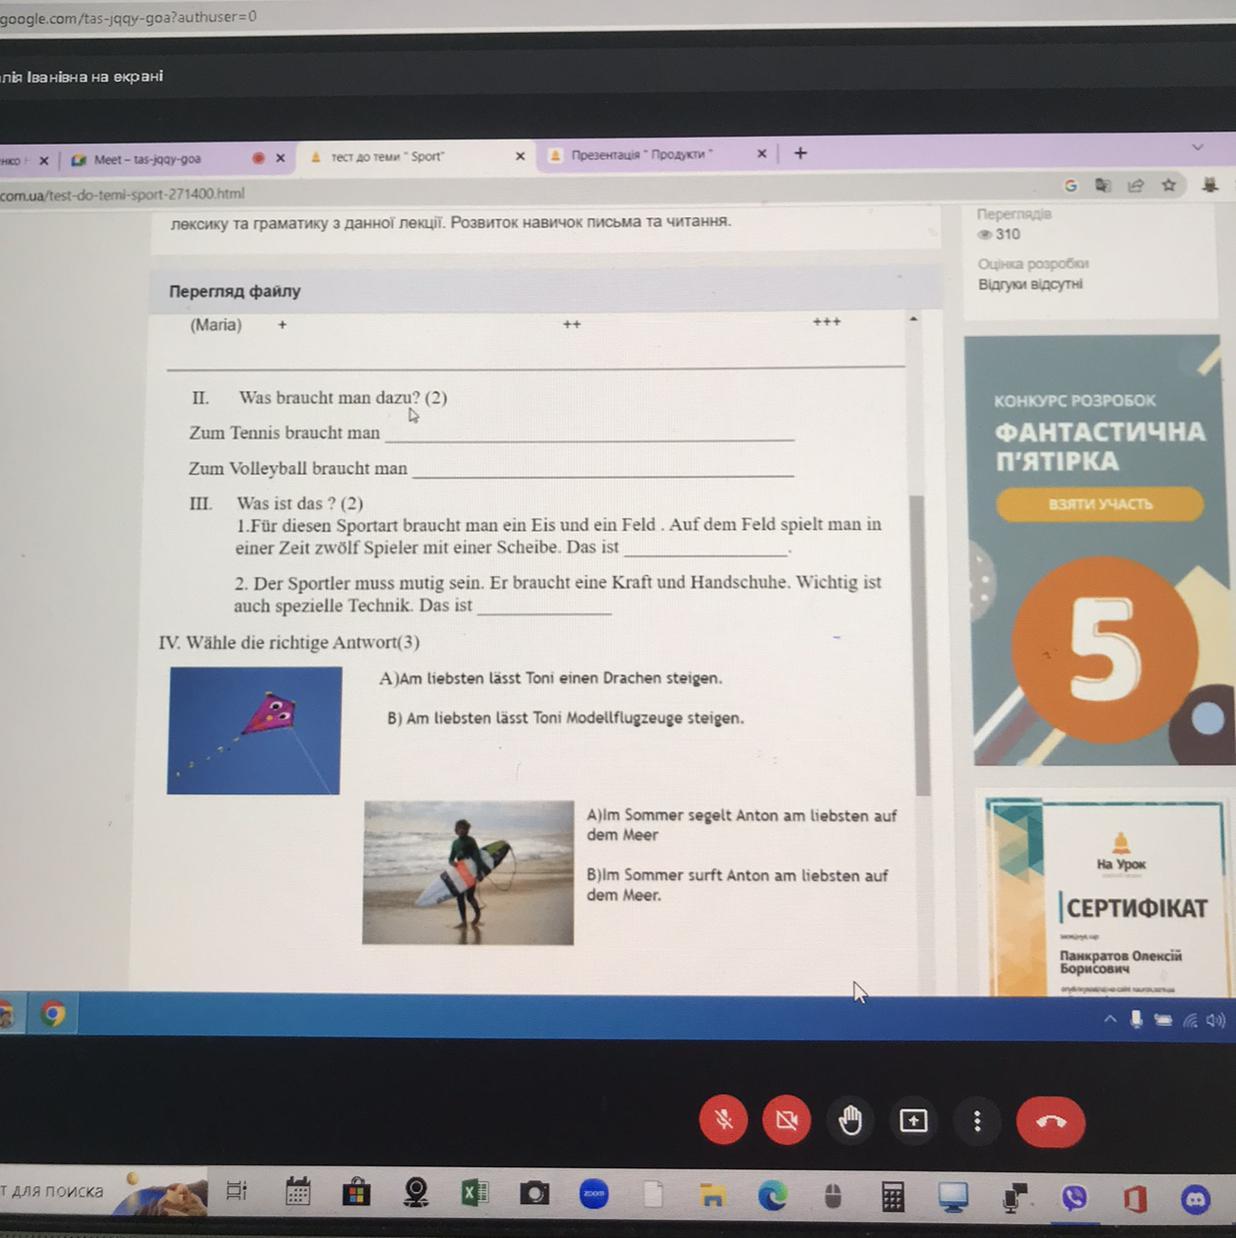Unmute the microphone in Meet
The width and height of the screenshot is (1236, 1238).
[723, 1120]
